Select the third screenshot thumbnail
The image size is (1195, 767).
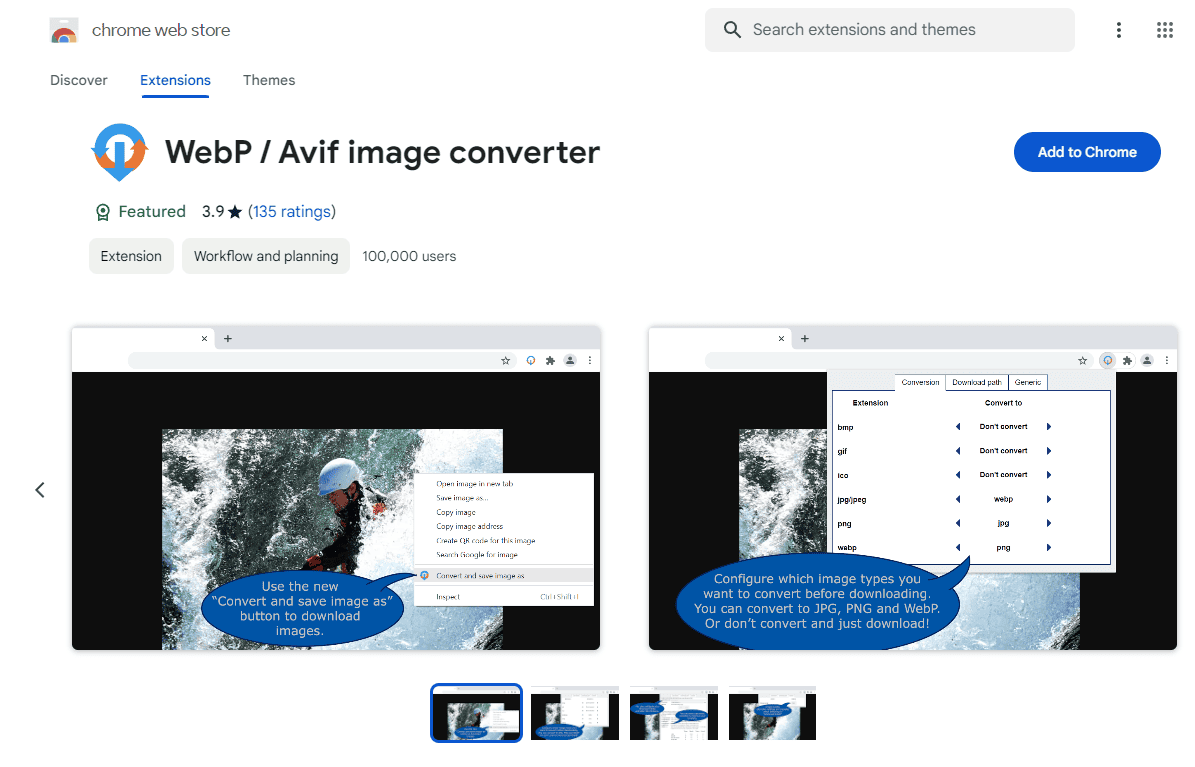pyautogui.click(x=673, y=713)
